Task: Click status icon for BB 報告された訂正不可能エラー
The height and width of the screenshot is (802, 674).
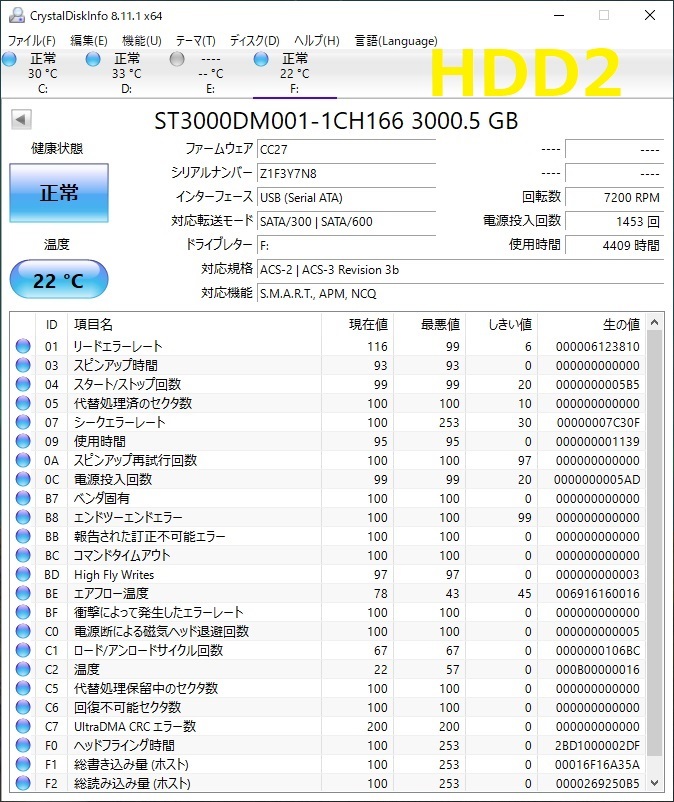Action: click(x=23, y=536)
